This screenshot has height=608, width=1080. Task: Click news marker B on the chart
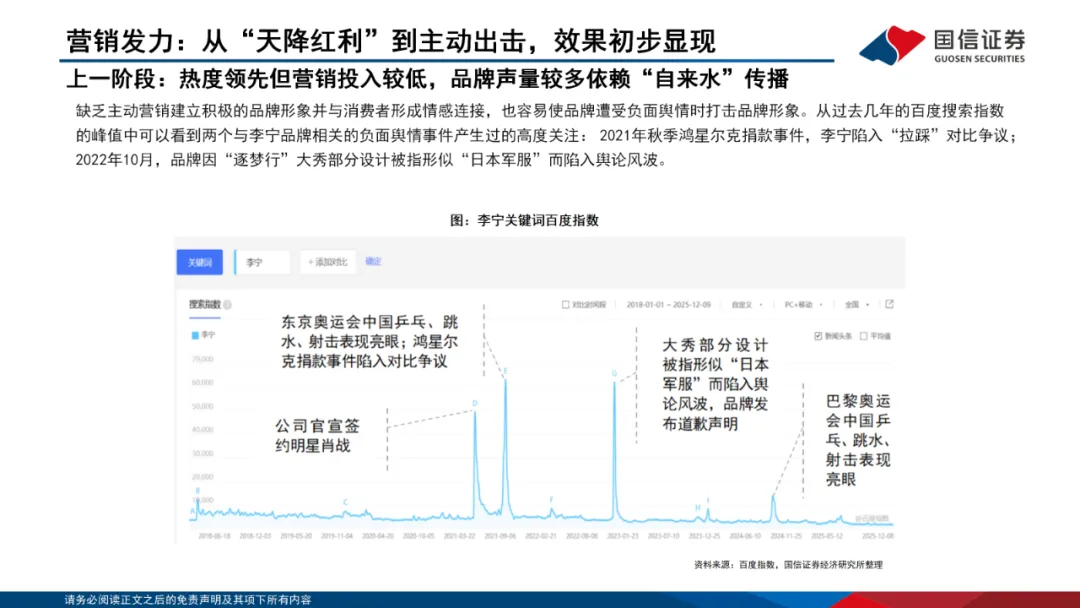198,491
